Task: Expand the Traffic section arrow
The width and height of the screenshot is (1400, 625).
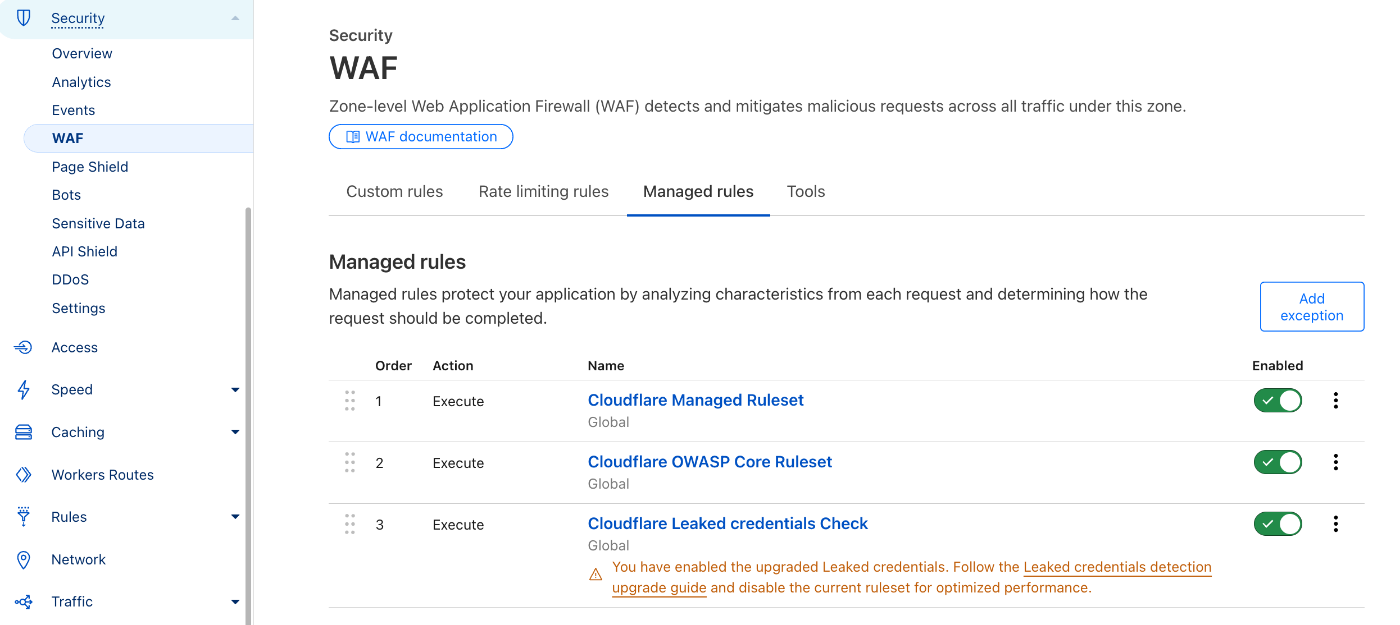Action: [235, 602]
